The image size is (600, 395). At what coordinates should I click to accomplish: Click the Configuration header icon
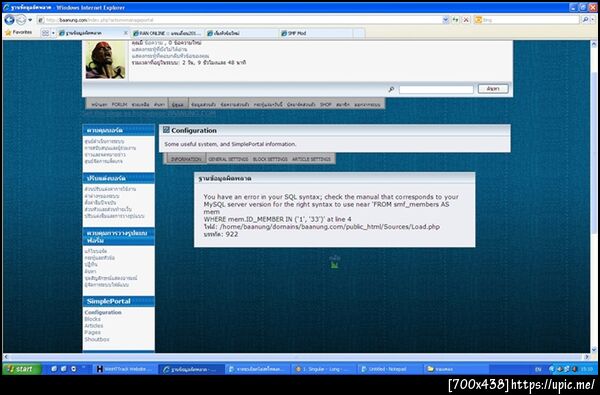coord(166,130)
